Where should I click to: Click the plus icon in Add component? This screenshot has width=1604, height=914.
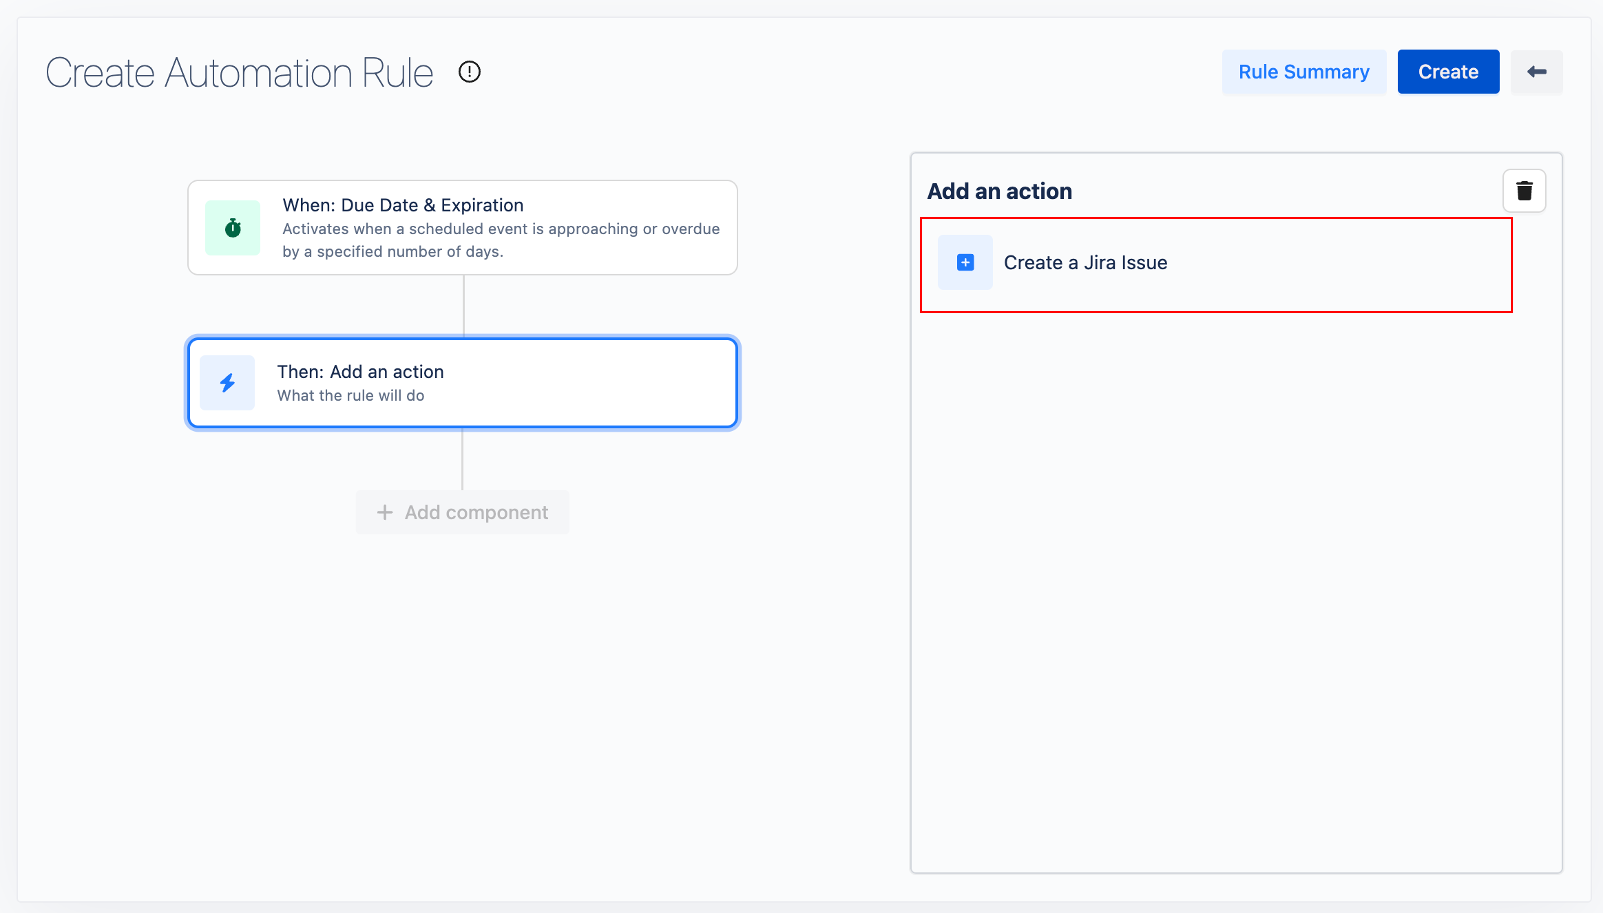pyautogui.click(x=385, y=512)
